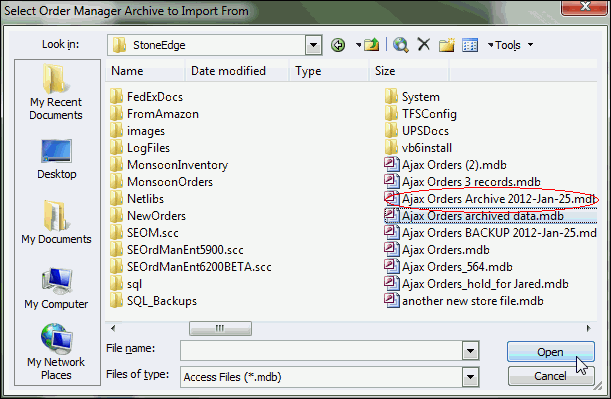Go up one folder level icon
611x399 pixels.
(371, 45)
